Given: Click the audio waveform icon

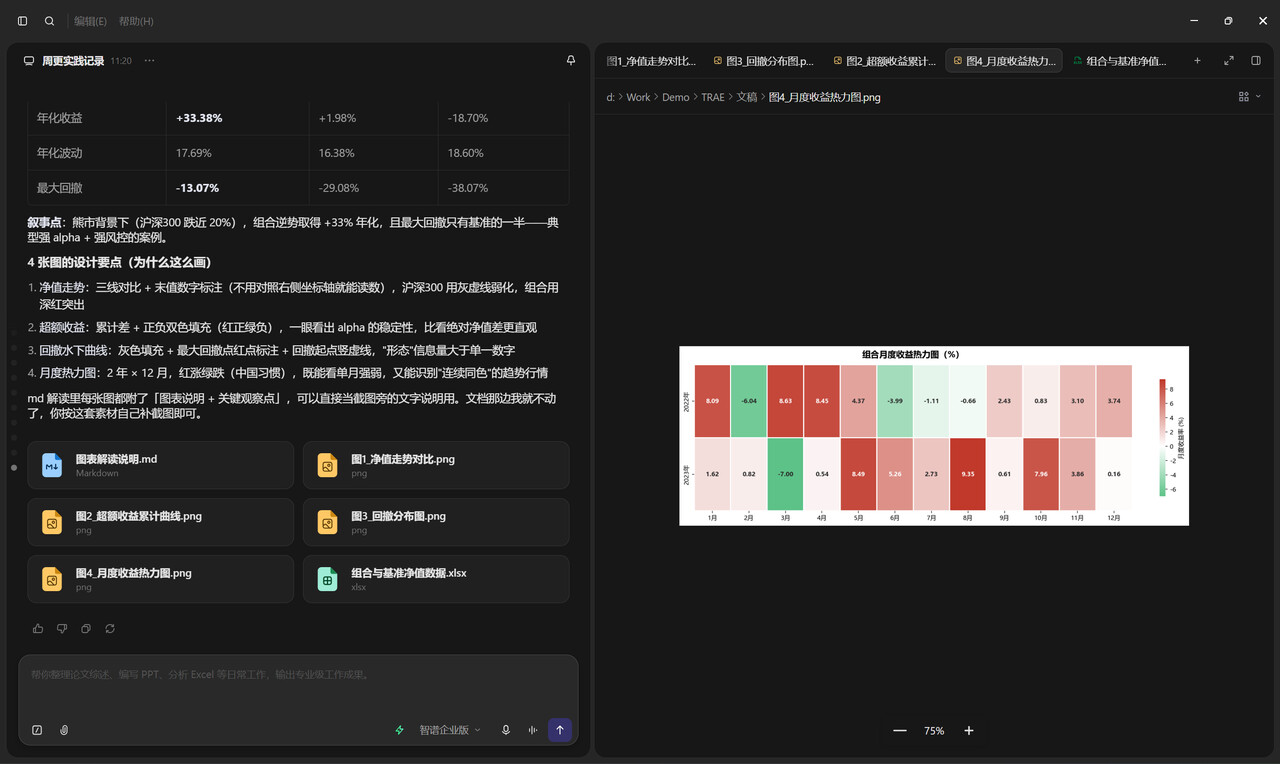Looking at the screenshot, I should point(533,730).
